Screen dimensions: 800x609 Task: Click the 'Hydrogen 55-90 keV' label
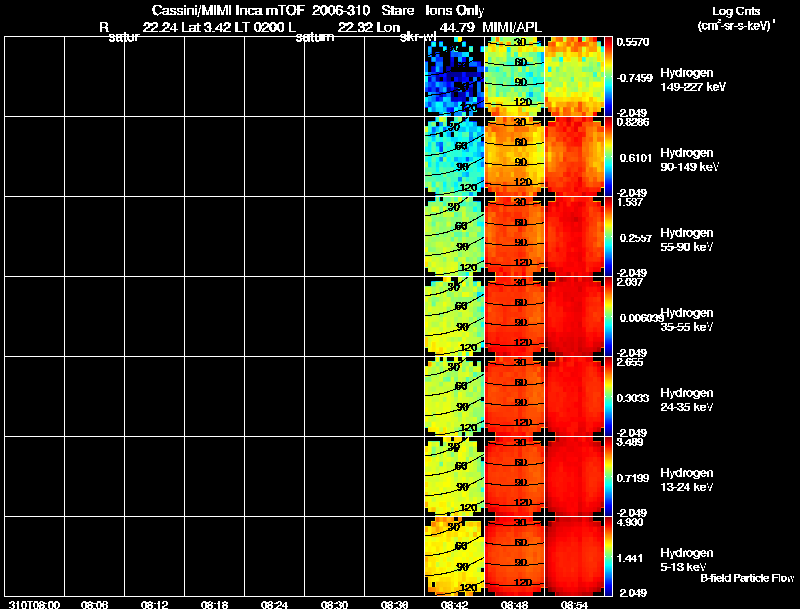pyautogui.click(x=687, y=240)
